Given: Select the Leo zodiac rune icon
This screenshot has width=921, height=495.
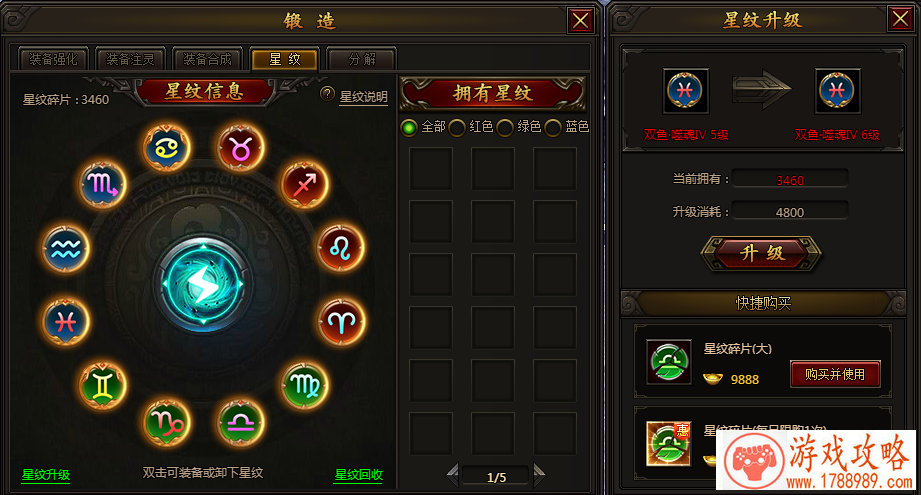Looking at the screenshot, I should [341, 248].
